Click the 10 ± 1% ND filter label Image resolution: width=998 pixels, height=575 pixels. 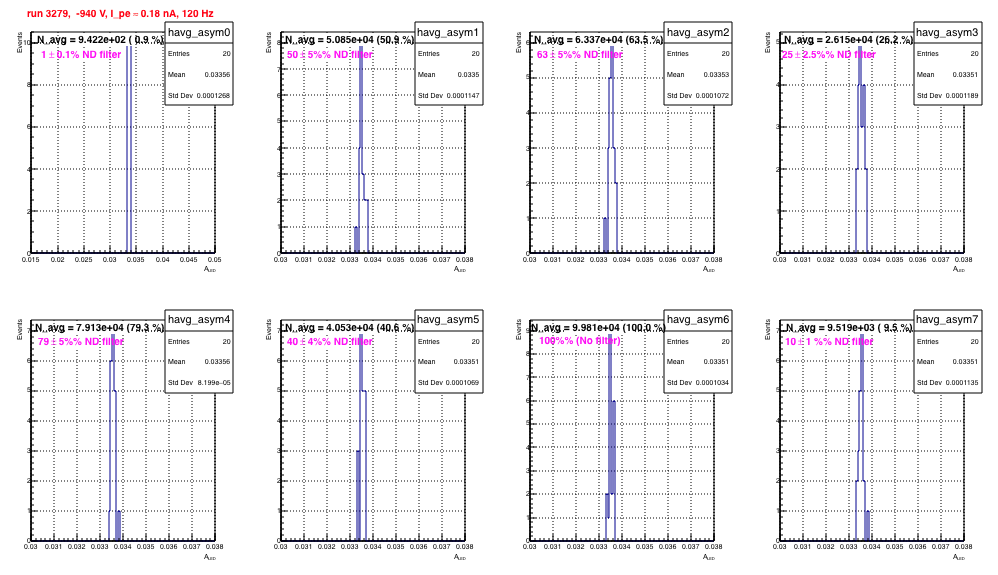point(829,342)
